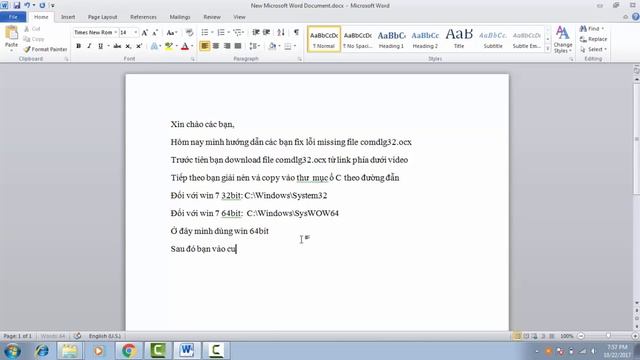The height and width of the screenshot is (360, 640).
Task: Decrease paragraph indent
Action: [256, 32]
